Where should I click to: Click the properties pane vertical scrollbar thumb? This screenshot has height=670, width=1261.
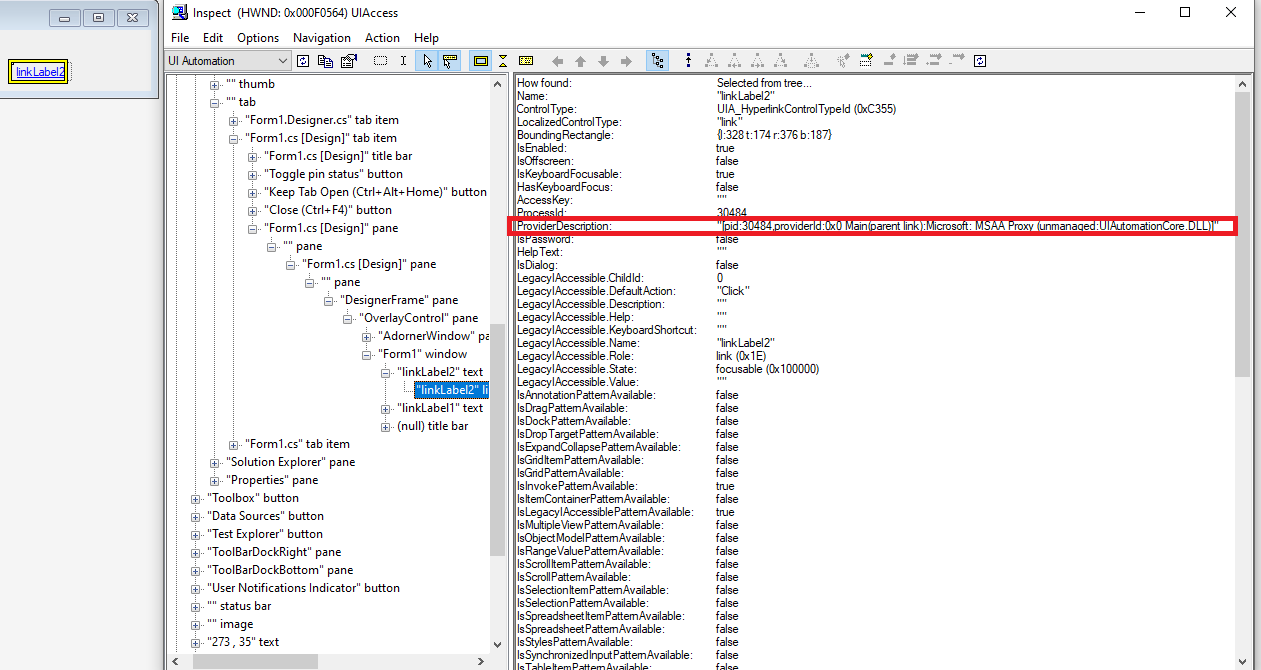1244,232
